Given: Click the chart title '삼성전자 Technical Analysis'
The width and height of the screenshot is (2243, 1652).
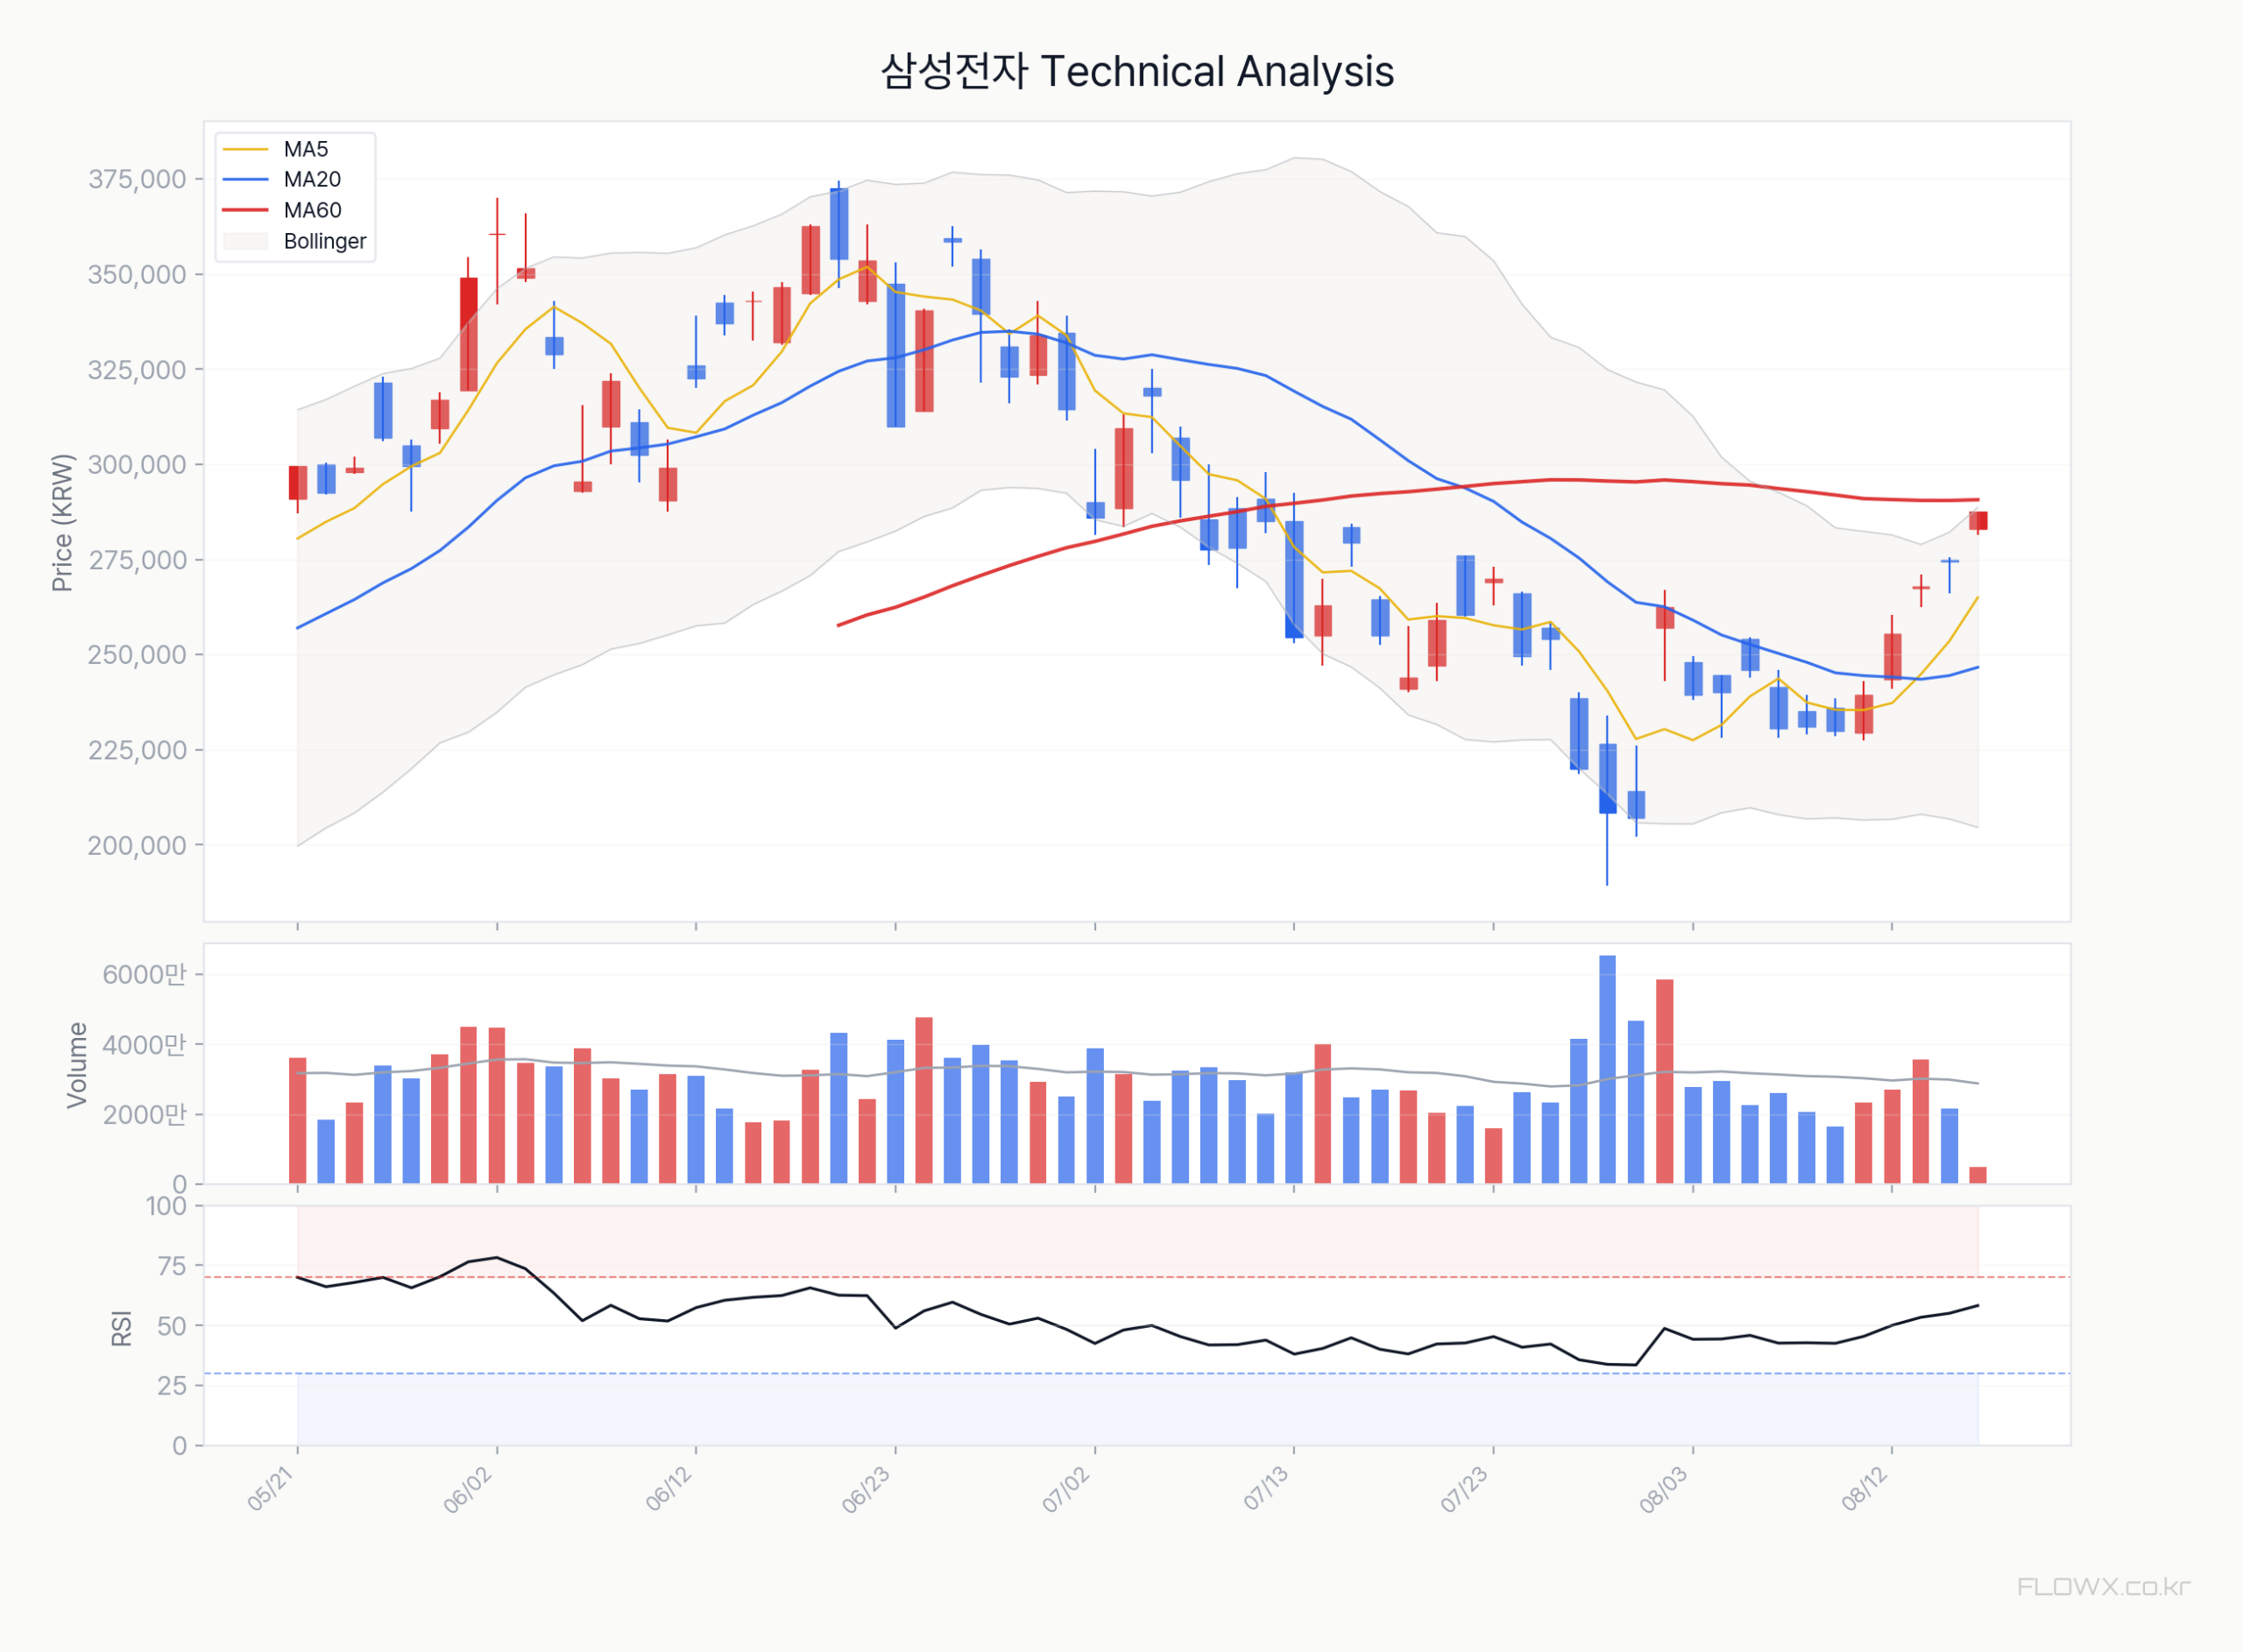Looking at the screenshot, I should [x=1137, y=71].
